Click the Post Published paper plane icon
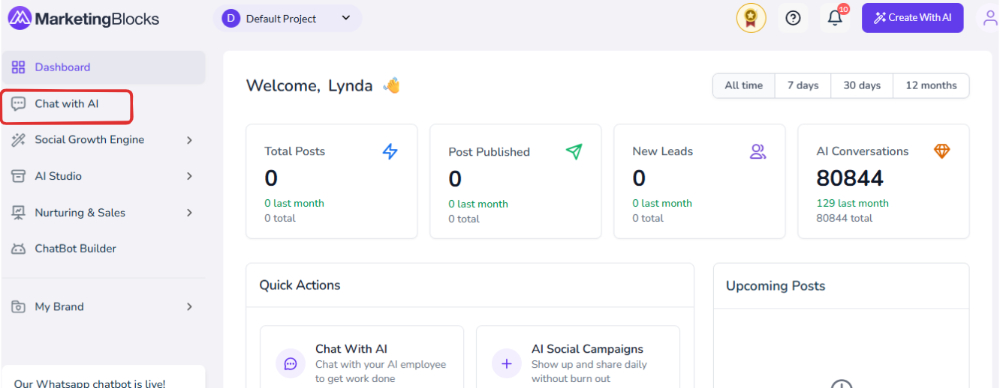 pos(574,151)
